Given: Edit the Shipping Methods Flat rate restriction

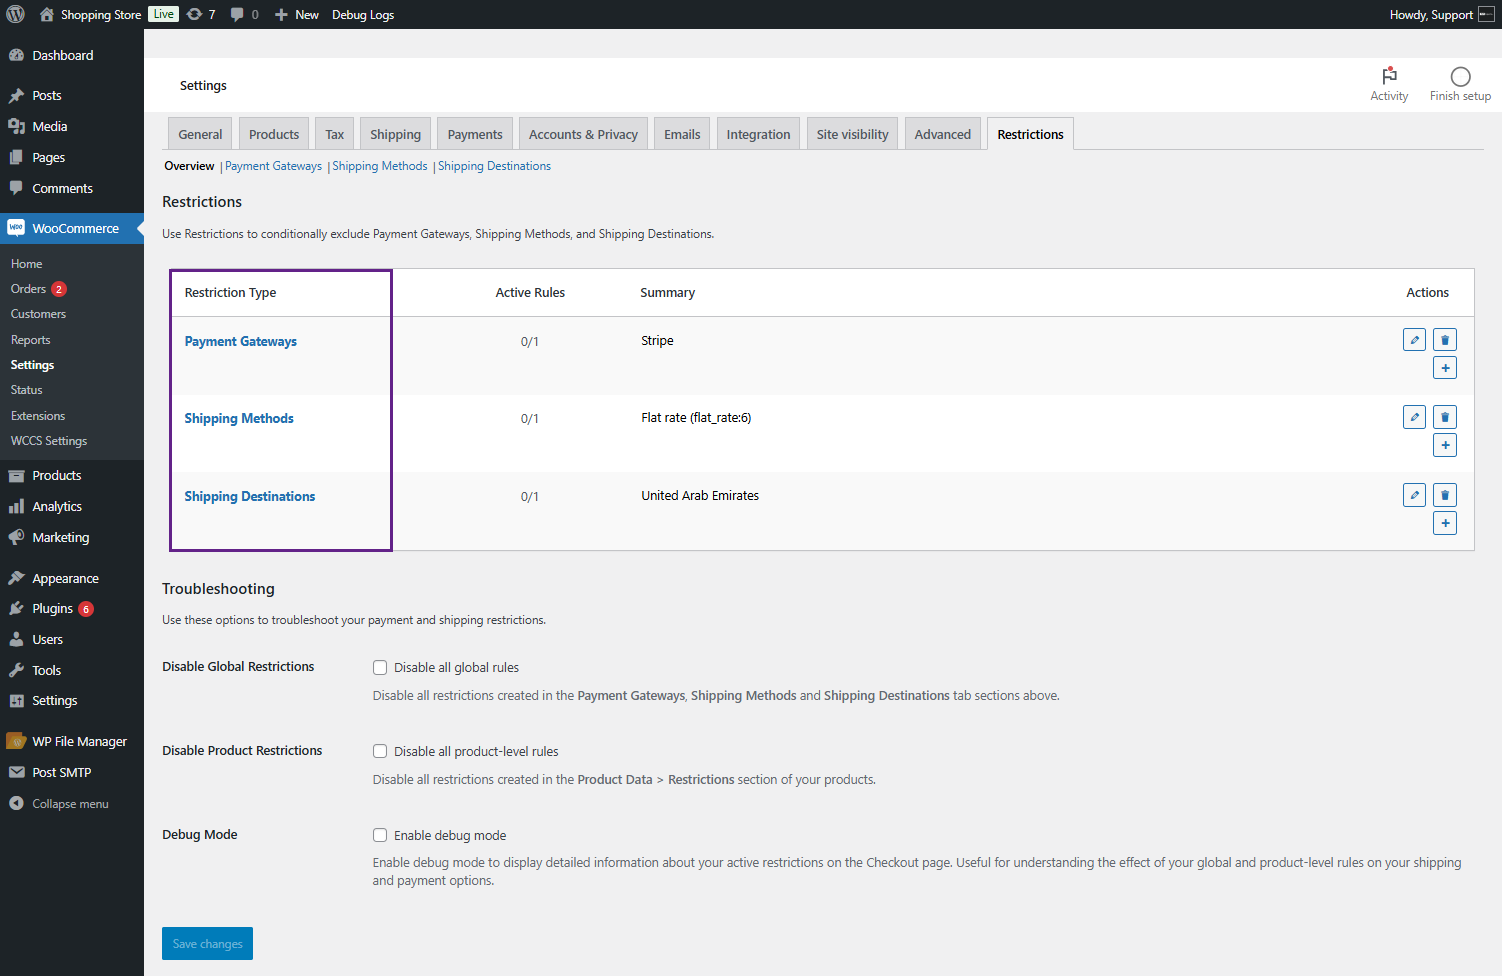Looking at the screenshot, I should (1414, 417).
